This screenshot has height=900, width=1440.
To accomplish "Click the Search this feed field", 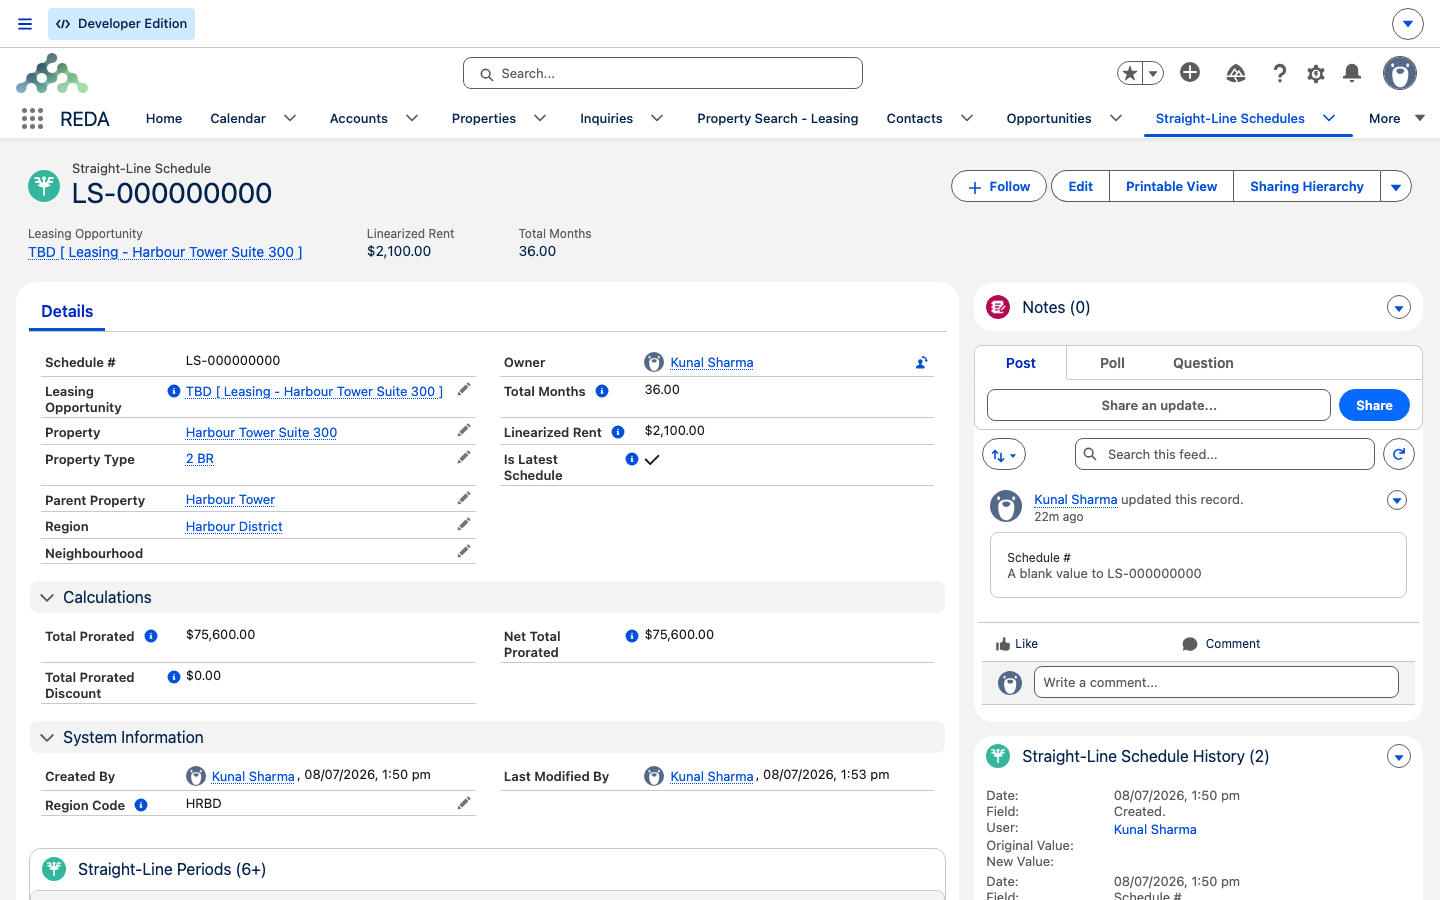I will (x=1225, y=454).
